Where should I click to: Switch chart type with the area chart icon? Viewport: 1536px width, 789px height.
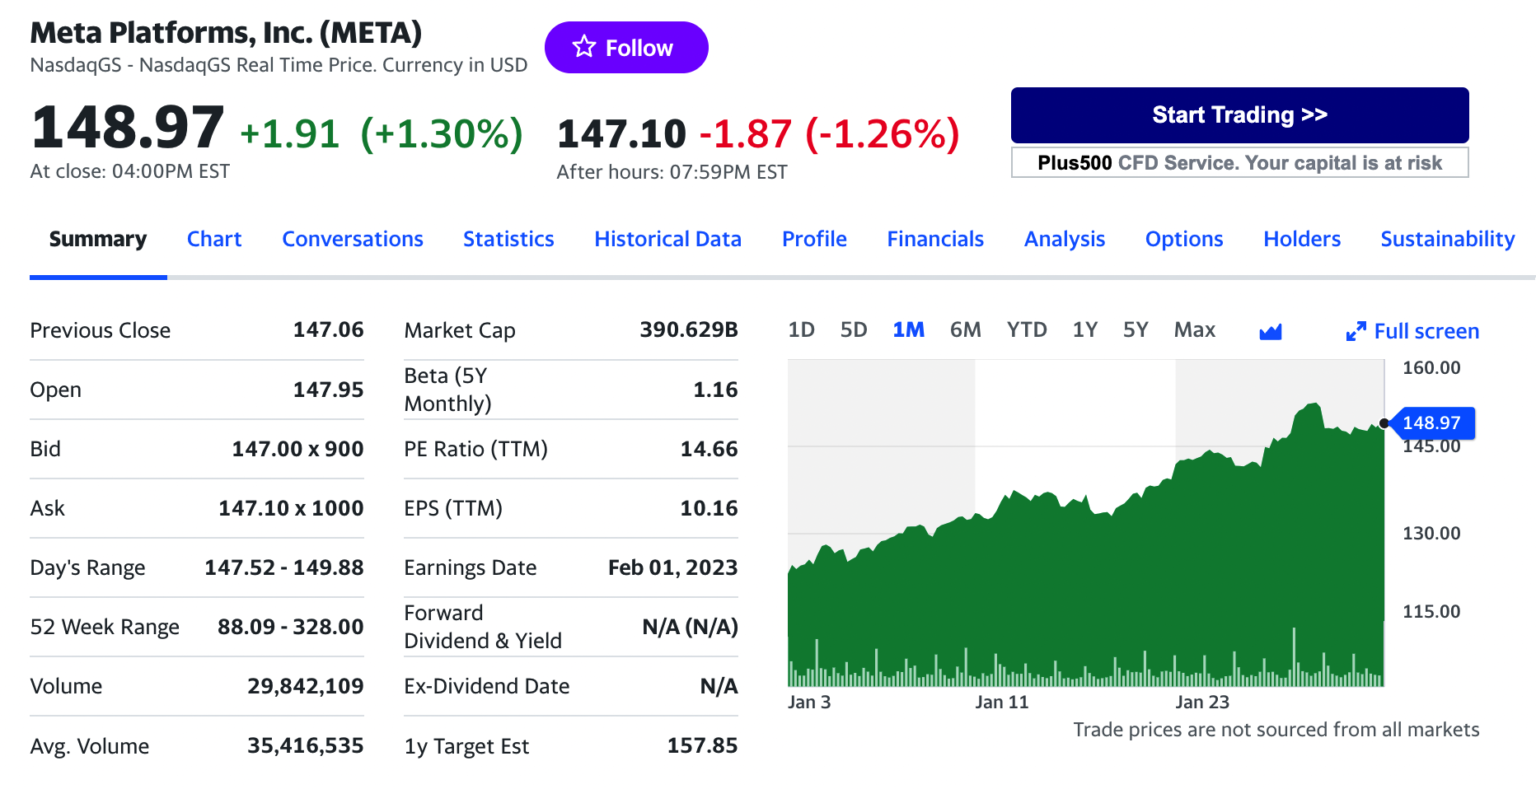(1270, 331)
